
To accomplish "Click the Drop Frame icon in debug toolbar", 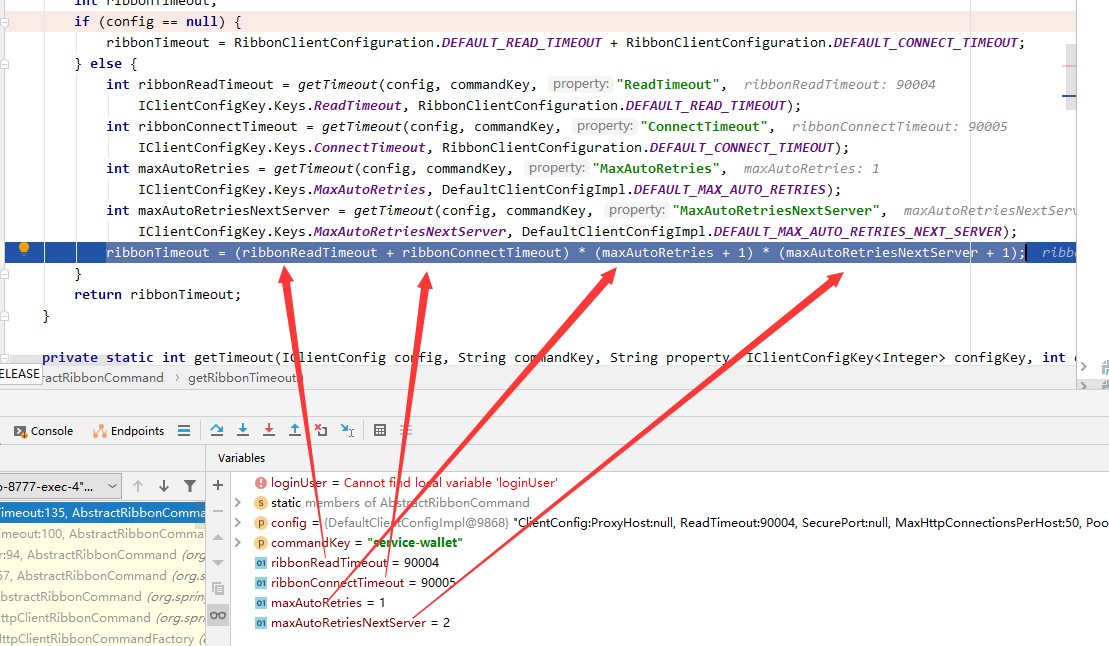I will pyautogui.click(x=320, y=429).
